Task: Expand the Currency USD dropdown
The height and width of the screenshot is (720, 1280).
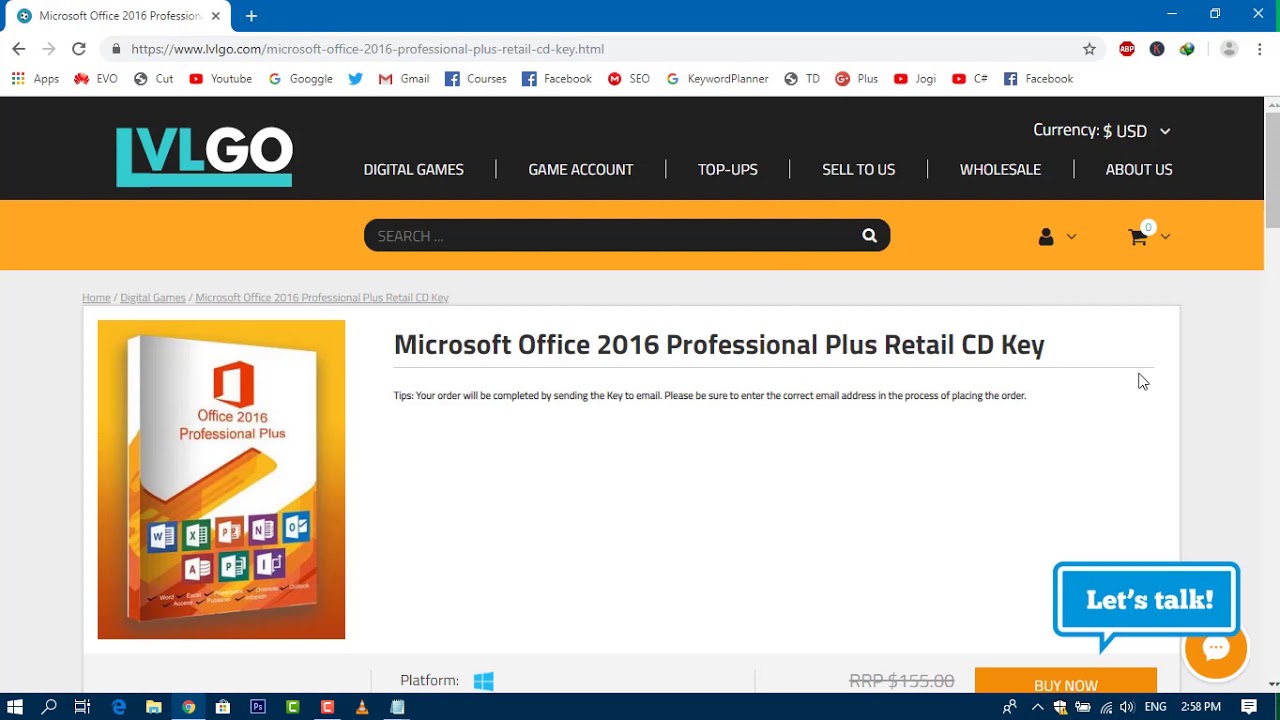Action: coord(1102,131)
